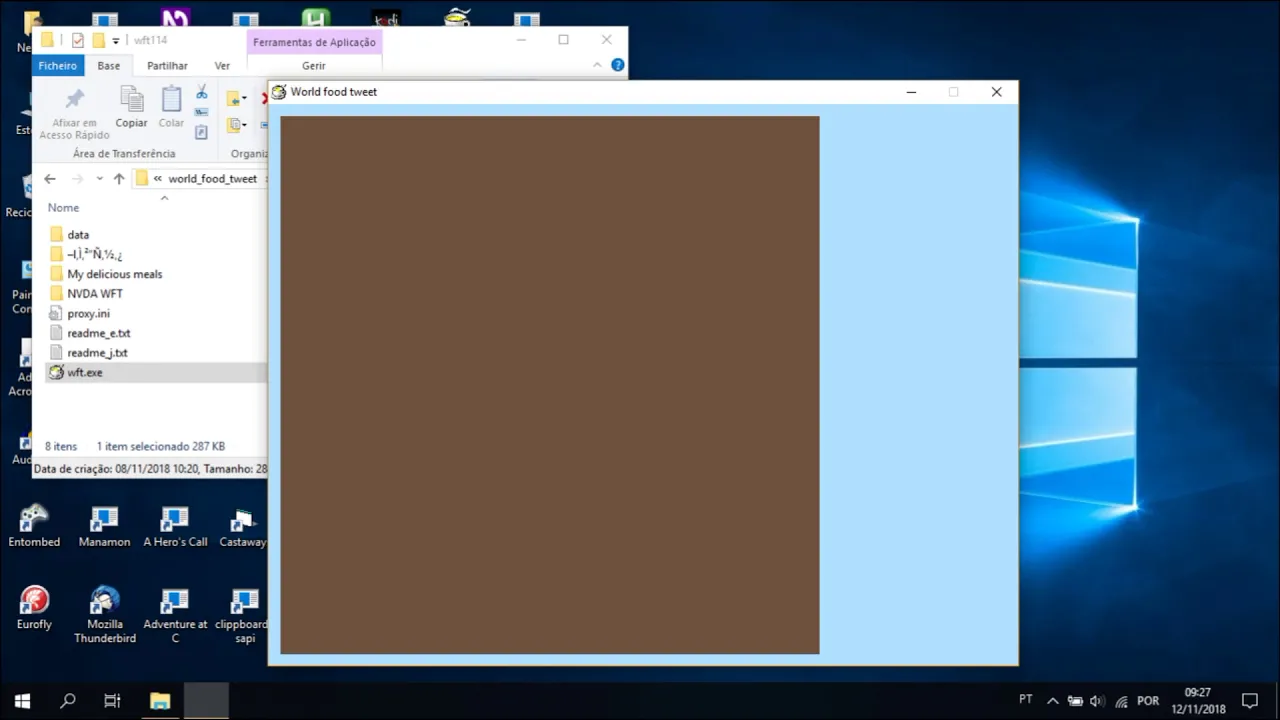Minimize the World food tweet window

point(911,92)
